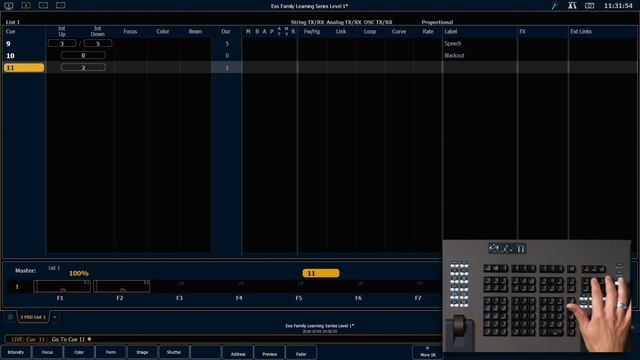
Task: Add a new tab with plus icon
Action: (x=54, y=317)
